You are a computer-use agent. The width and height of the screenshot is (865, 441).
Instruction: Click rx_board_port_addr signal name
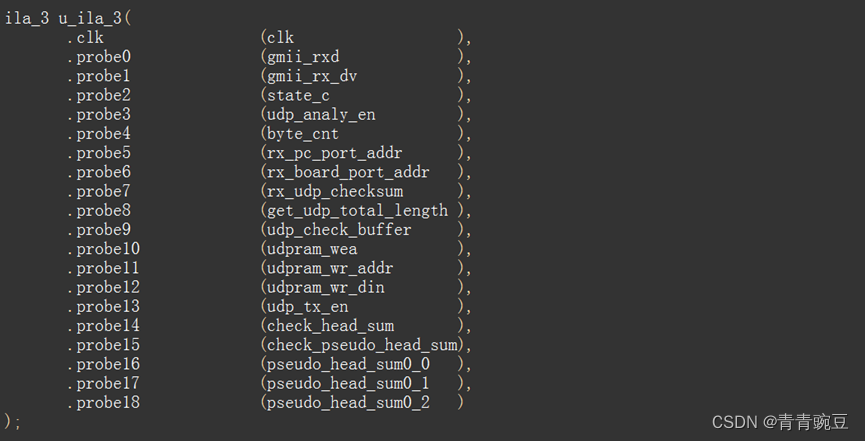click(348, 172)
